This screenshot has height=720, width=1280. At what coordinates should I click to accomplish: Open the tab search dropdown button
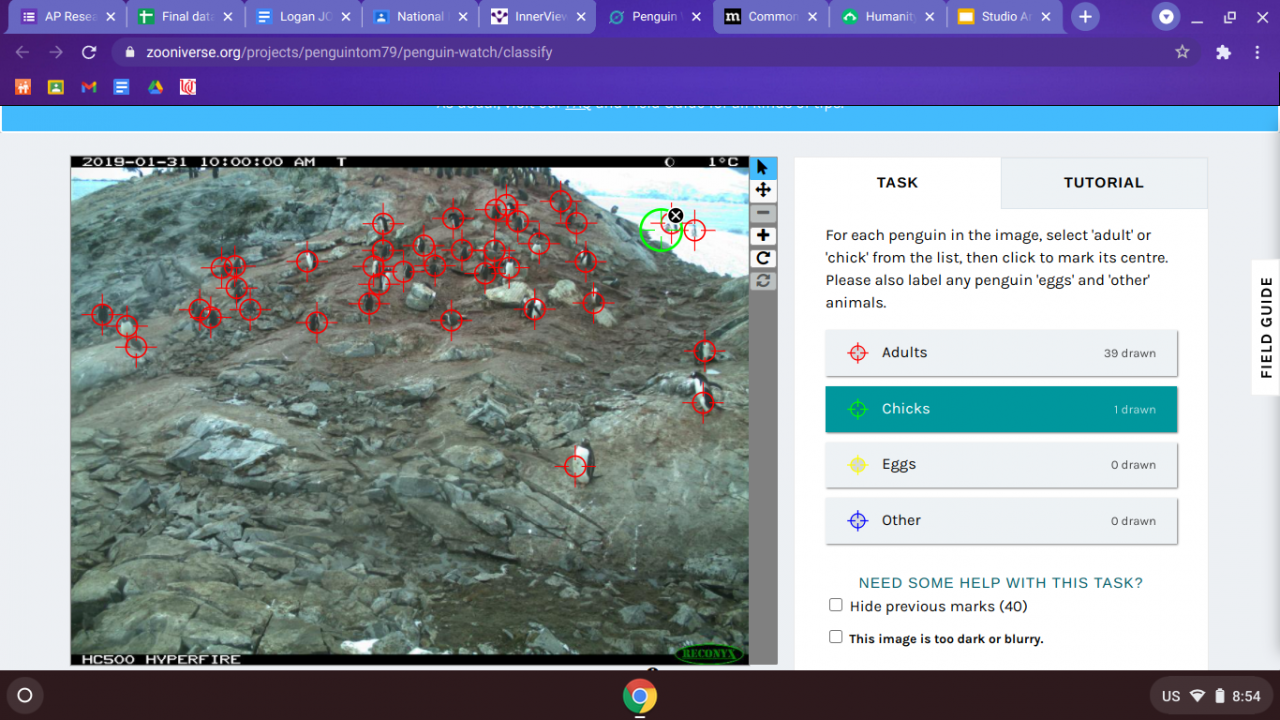(x=1165, y=17)
